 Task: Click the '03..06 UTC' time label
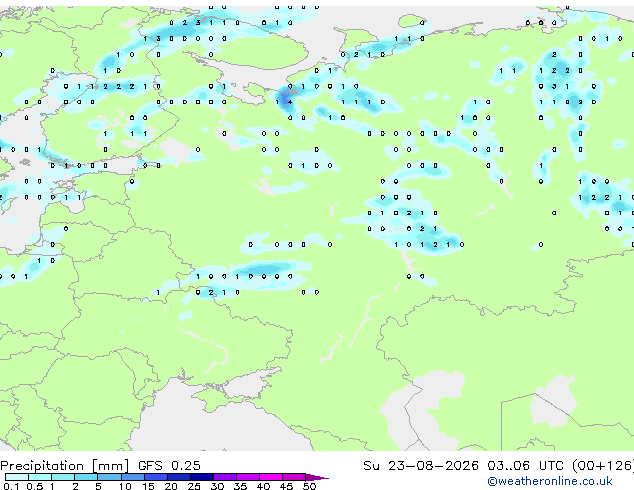coord(525,466)
